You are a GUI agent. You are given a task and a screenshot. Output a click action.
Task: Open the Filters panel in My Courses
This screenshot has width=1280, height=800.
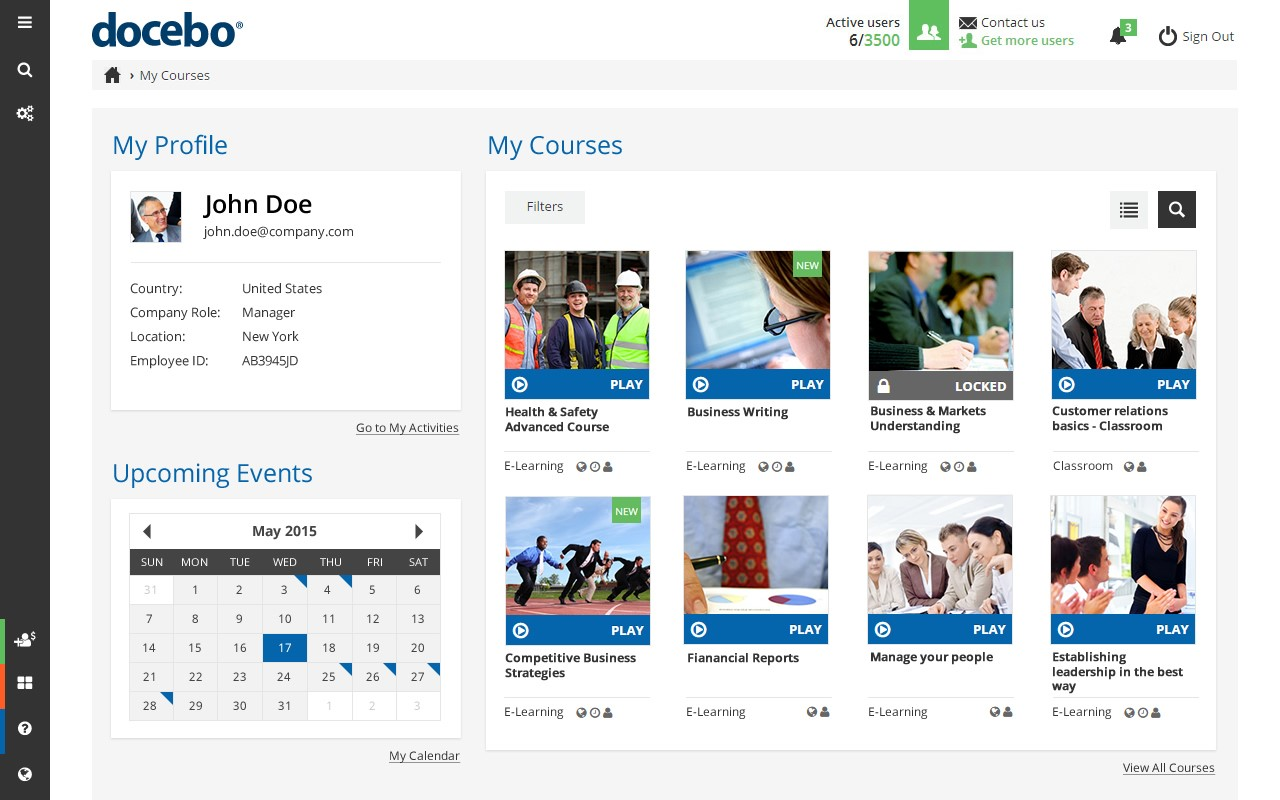pyautogui.click(x=544, y=207)
